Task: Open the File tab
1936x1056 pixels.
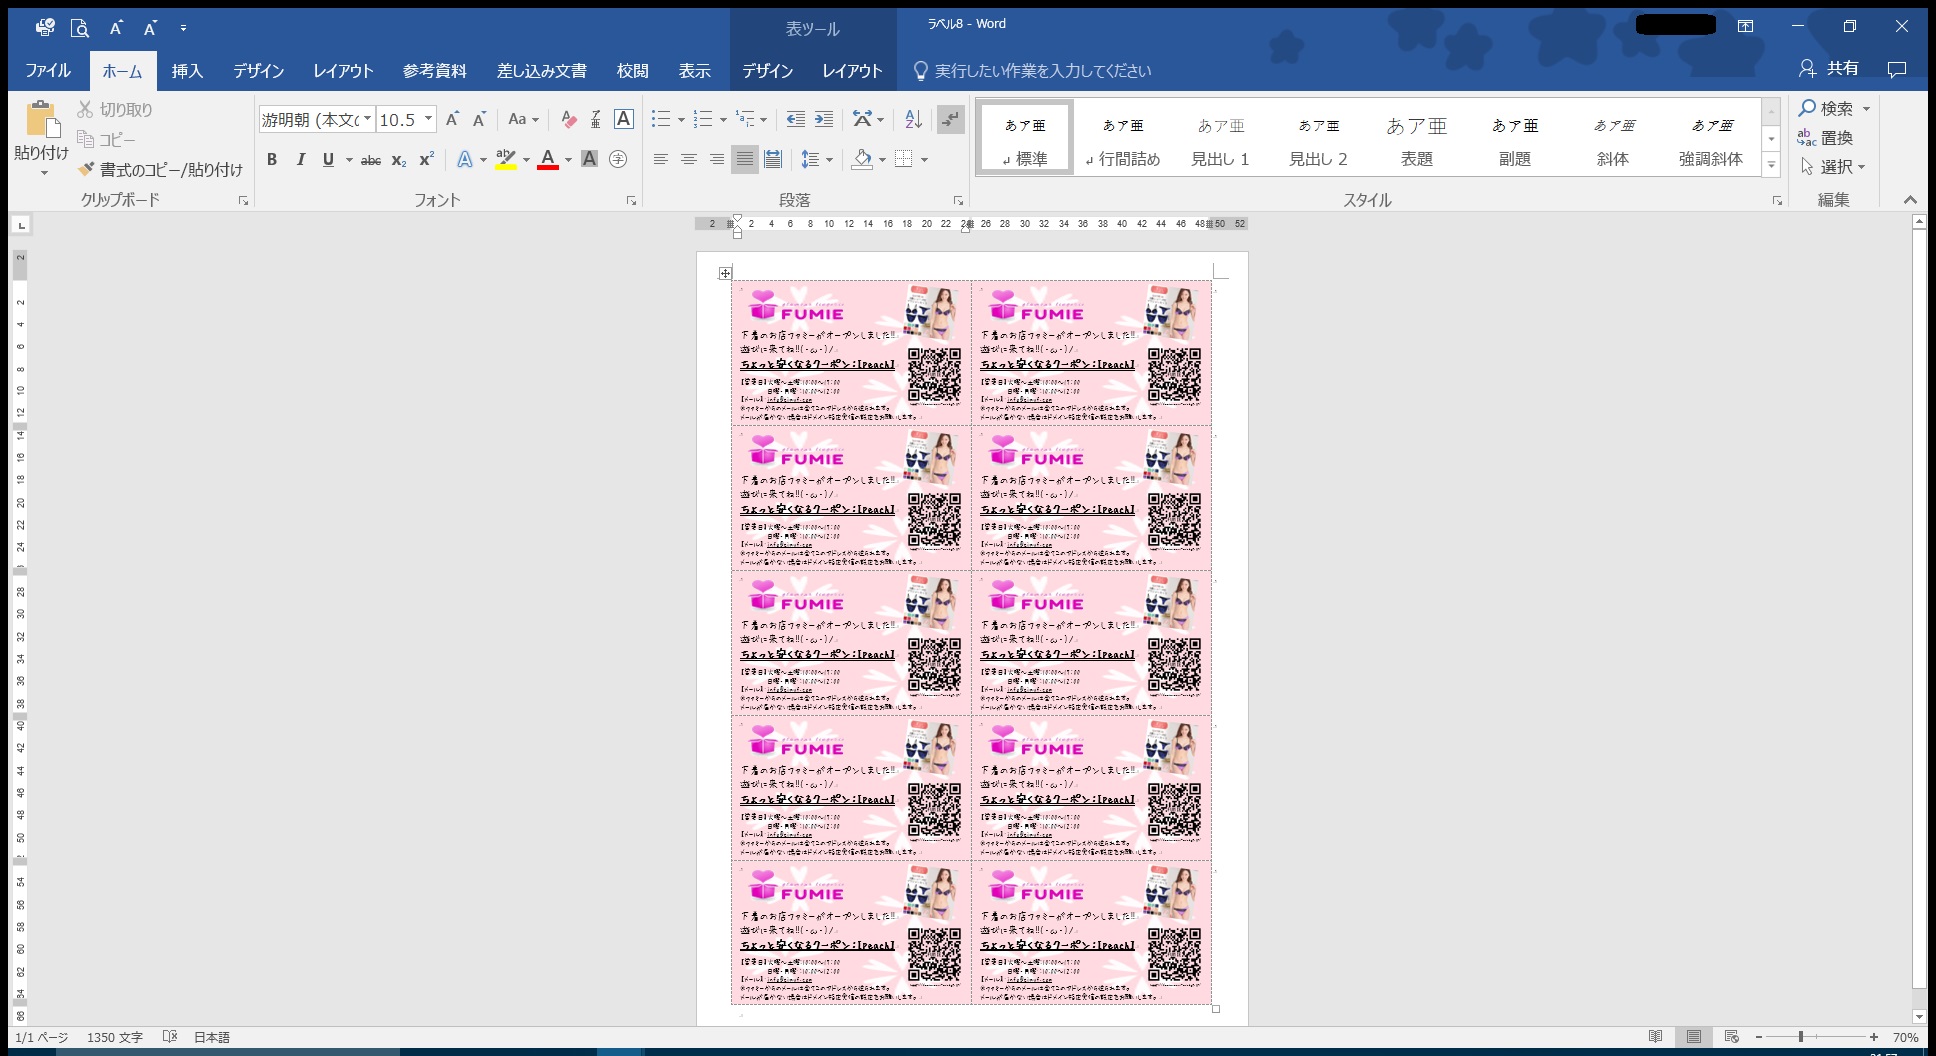Action: [x=48, y=70]
